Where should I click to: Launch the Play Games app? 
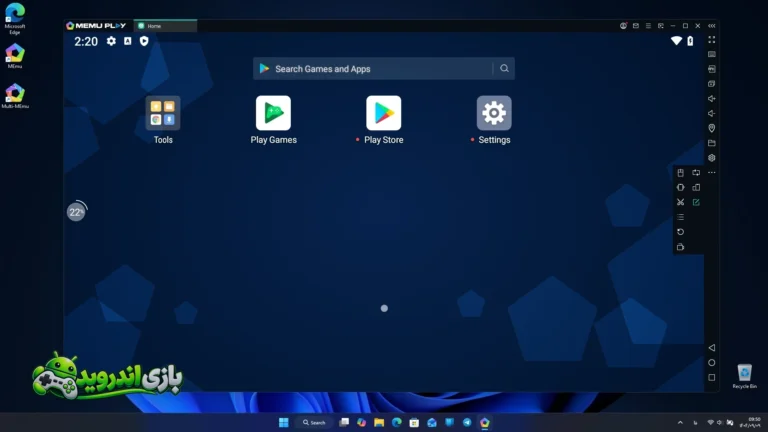(273, 113)
